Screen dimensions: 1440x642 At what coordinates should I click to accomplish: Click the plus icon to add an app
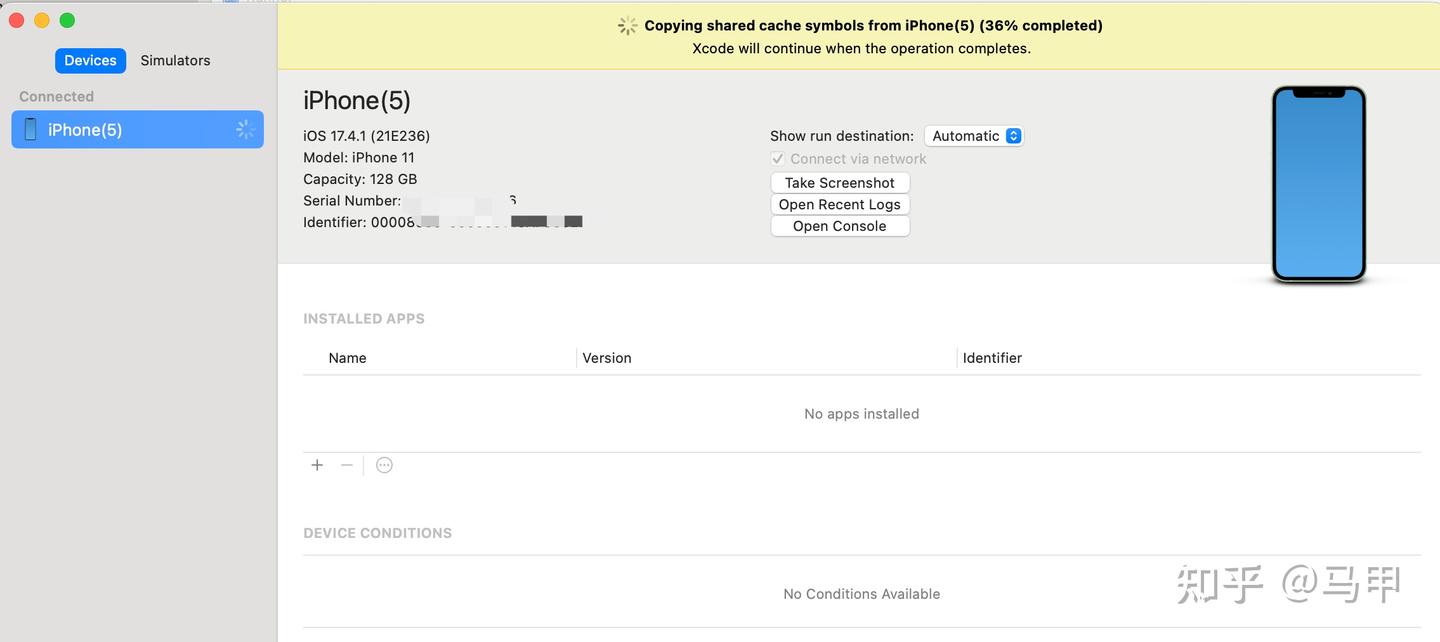pyautogui.click(x=317, y=465)
